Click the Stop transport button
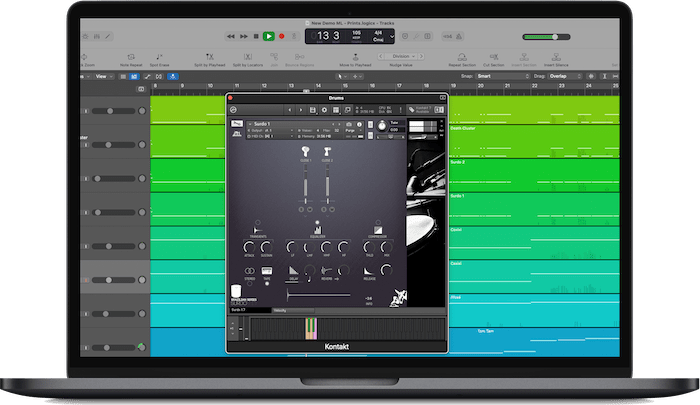The height and width of the screenshot is (405, 700). click(x=256, y=37)
